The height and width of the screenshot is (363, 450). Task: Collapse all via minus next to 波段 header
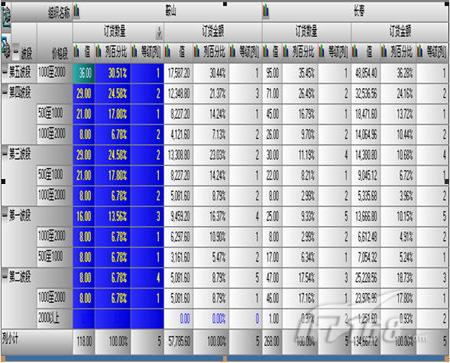click(16, 52)
